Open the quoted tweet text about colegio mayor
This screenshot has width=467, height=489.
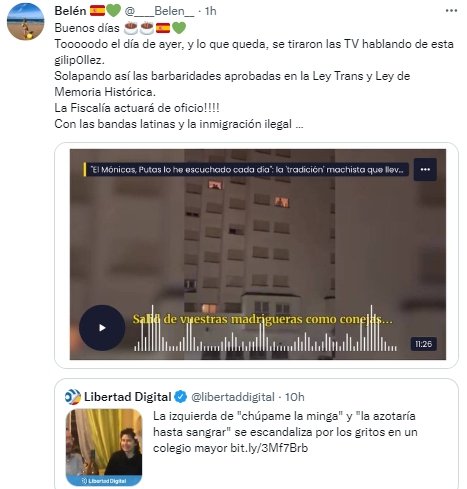tap(285, 432)
